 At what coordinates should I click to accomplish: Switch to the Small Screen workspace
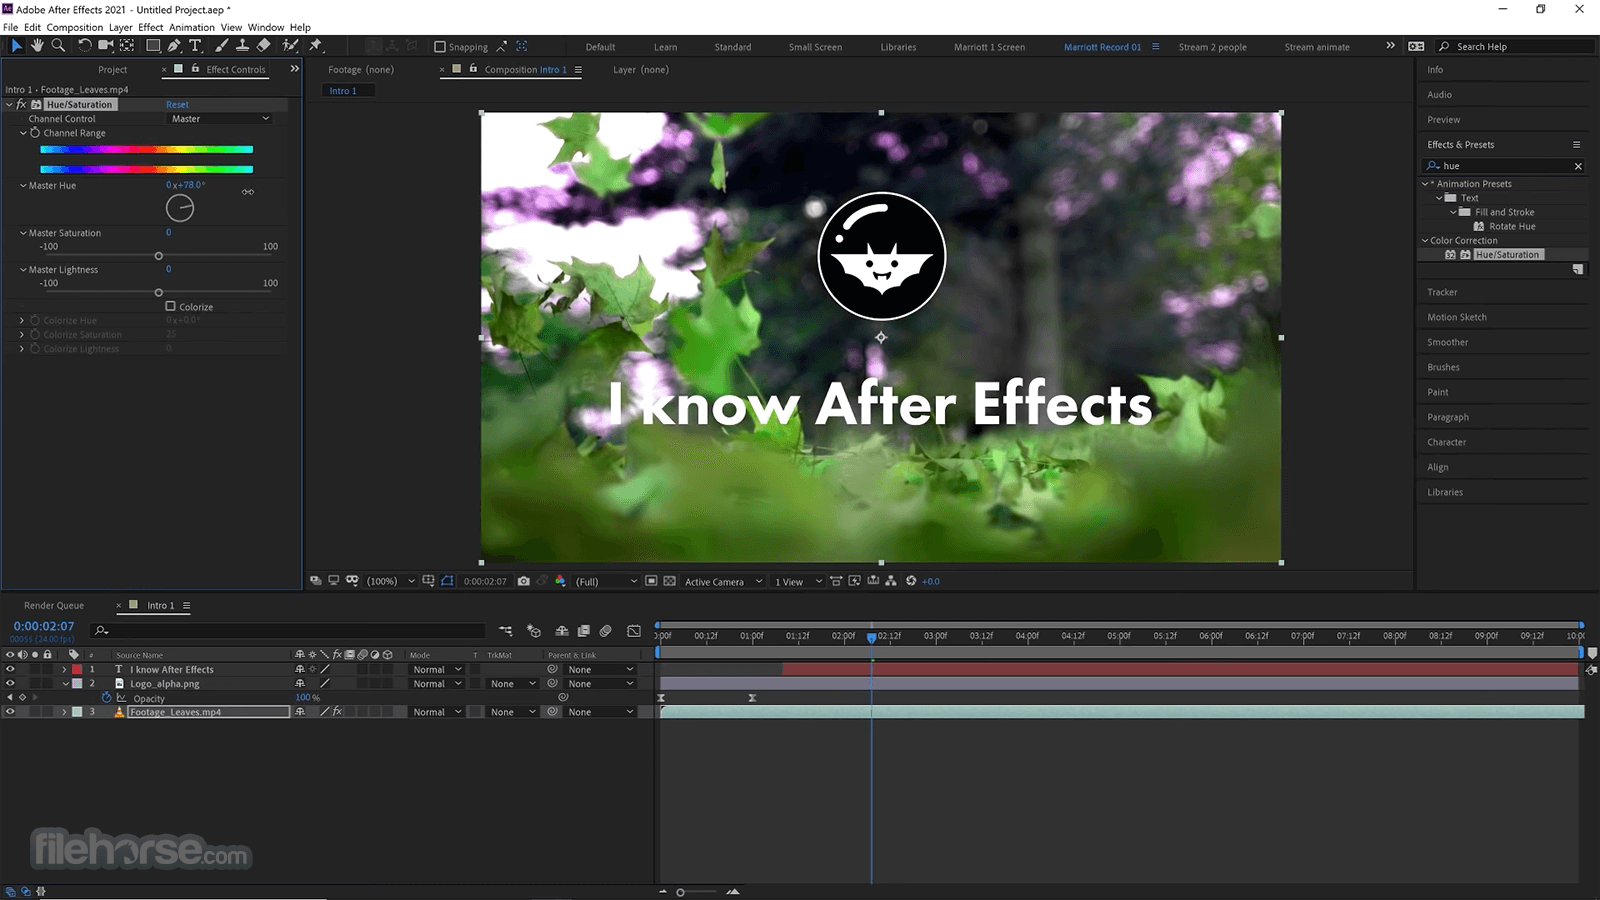(x=815, y=47)
